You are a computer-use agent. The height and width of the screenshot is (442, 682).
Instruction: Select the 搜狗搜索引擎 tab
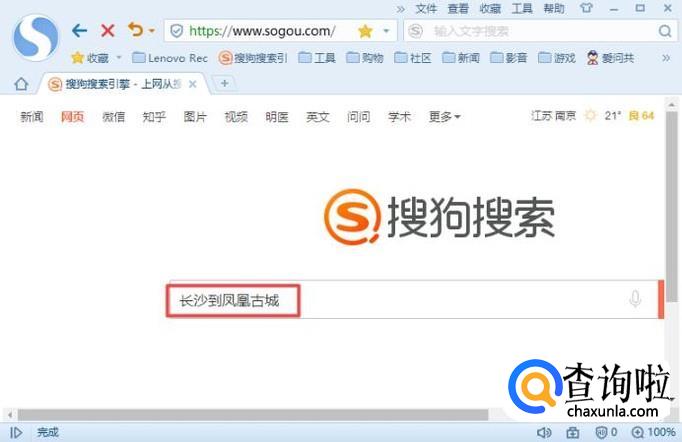pos(124,84)
